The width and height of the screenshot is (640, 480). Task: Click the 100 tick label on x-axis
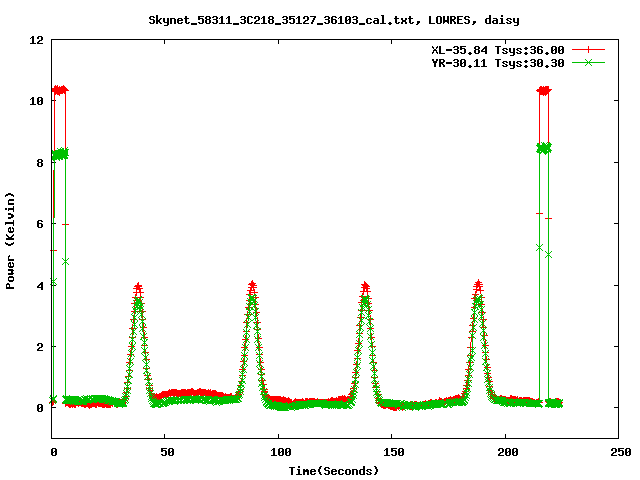[x=279, y=453]
